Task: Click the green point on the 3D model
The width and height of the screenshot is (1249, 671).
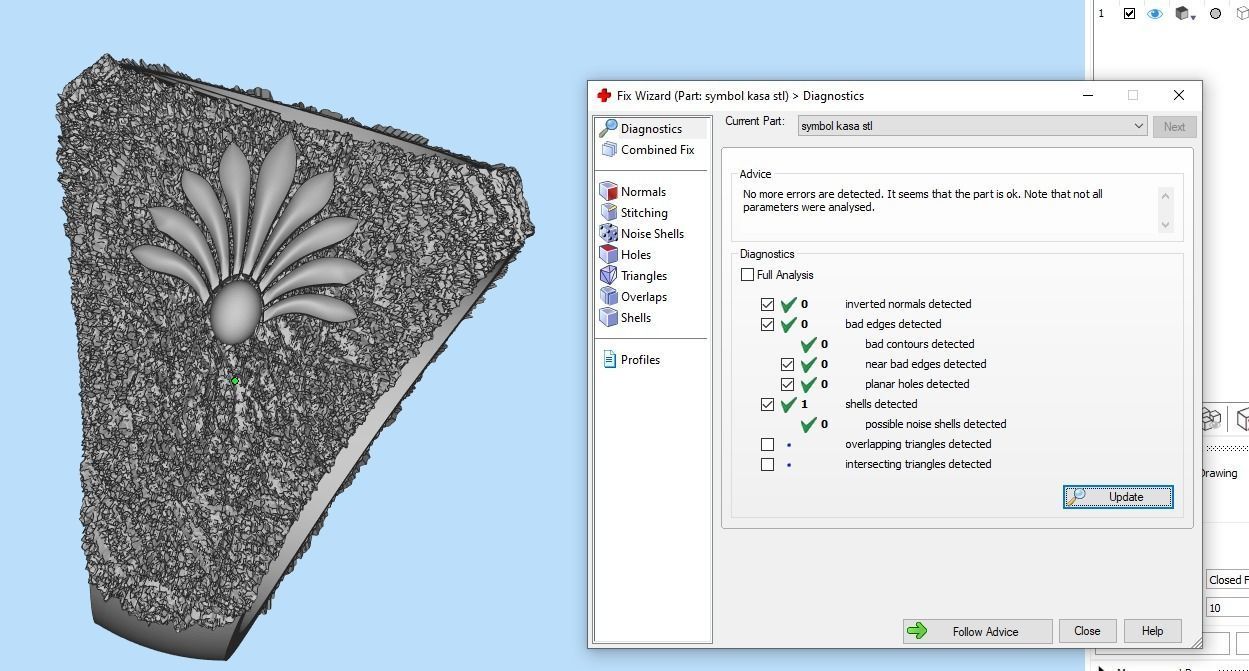Action: [x=235, y=380]
